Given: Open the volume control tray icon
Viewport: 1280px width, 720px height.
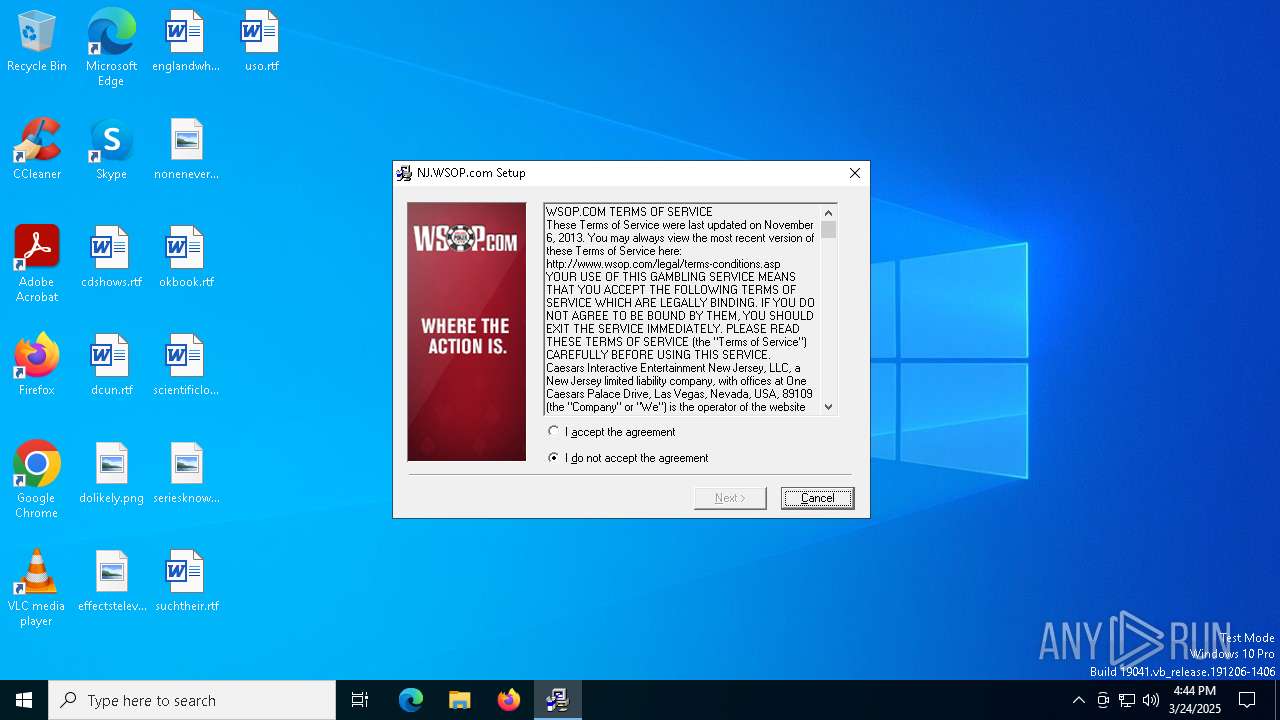Looking at the screenshot, I should coord(1151,700).
